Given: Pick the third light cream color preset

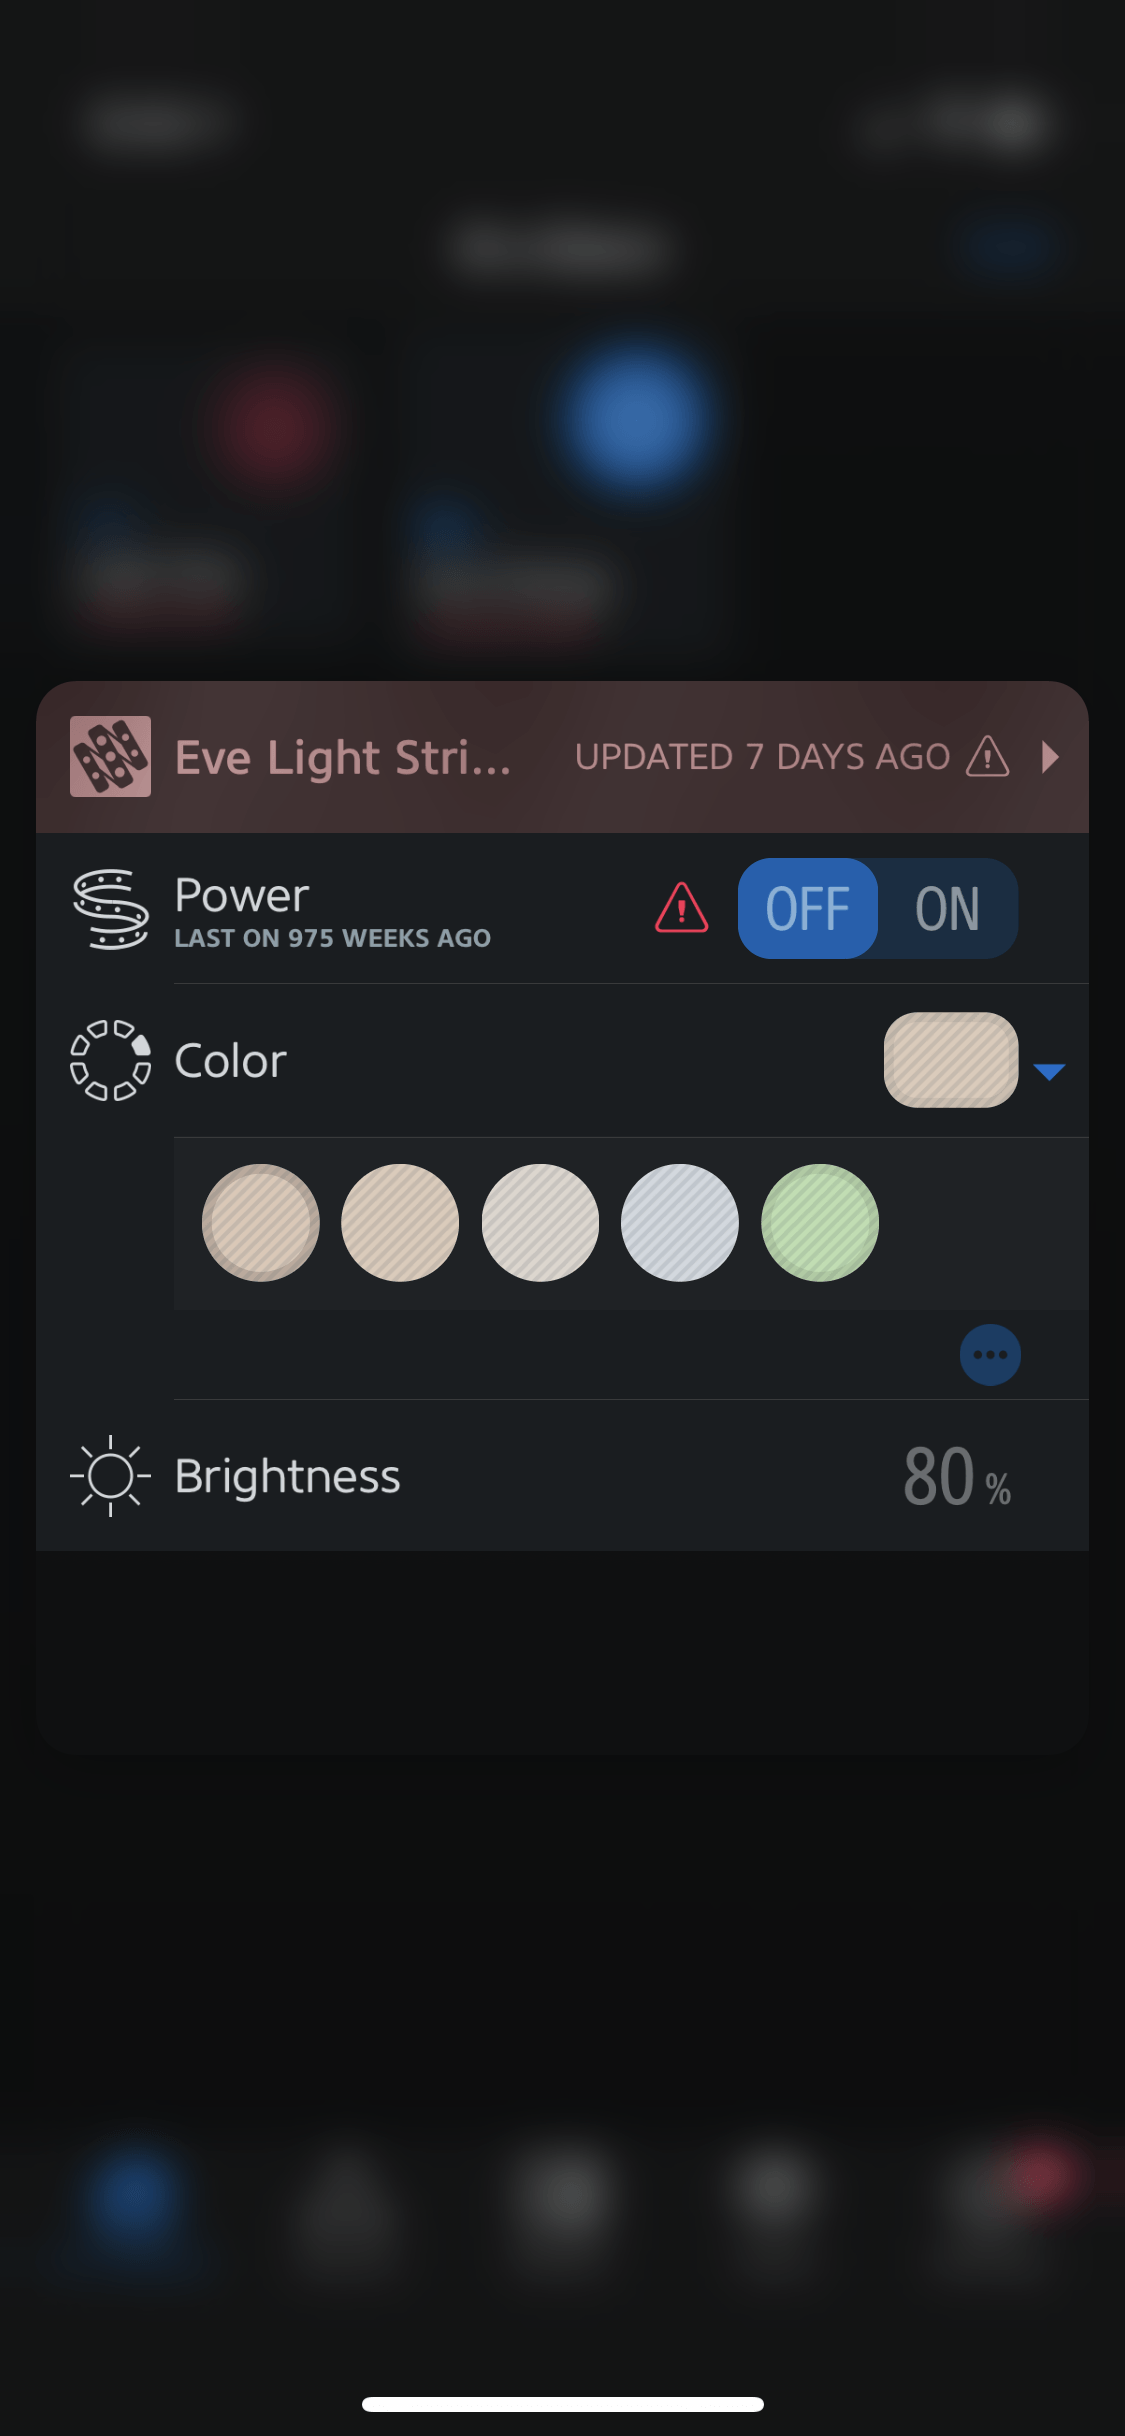Looking at the screenshot, I should coord(540,1223).
